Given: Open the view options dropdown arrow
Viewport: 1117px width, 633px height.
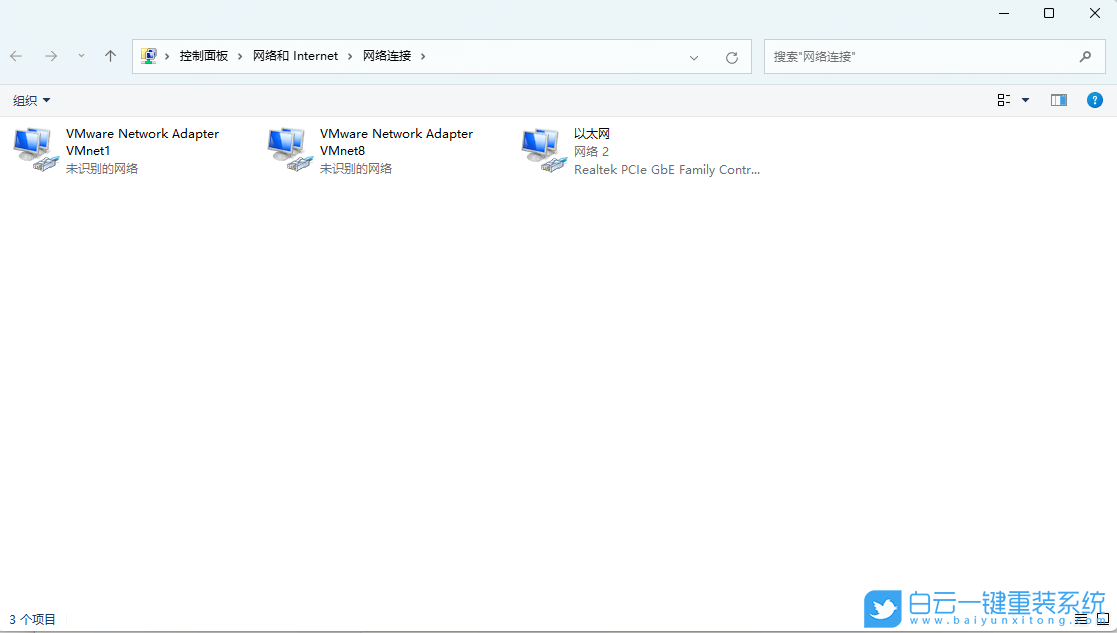Looking at the screenshot, I should tap(1026, 100).
